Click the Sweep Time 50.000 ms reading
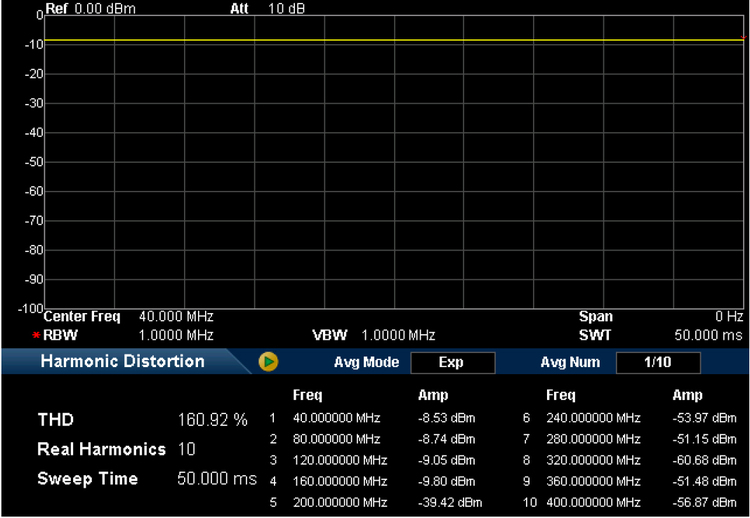Screen dimensions: 750x518 point(216,479)
